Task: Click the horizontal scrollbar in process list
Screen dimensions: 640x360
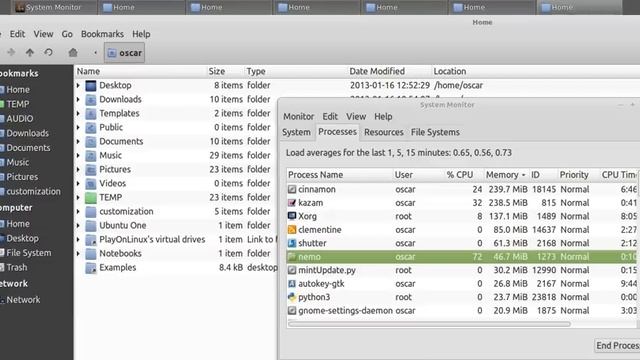Action: pos(429,324)
